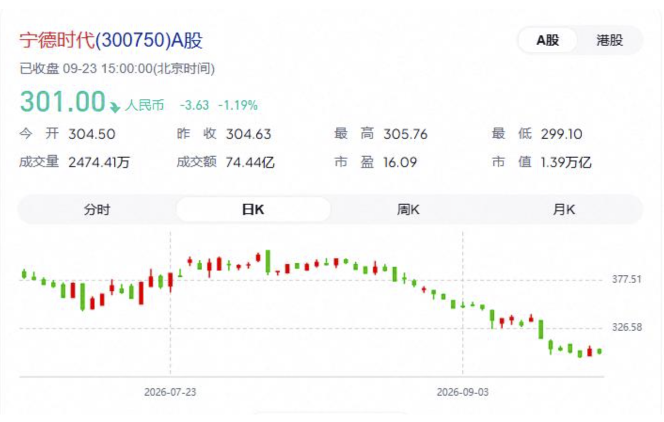664x422 pixels.
Task: Click the 最高 305.76 value
Action: point(405,135)
